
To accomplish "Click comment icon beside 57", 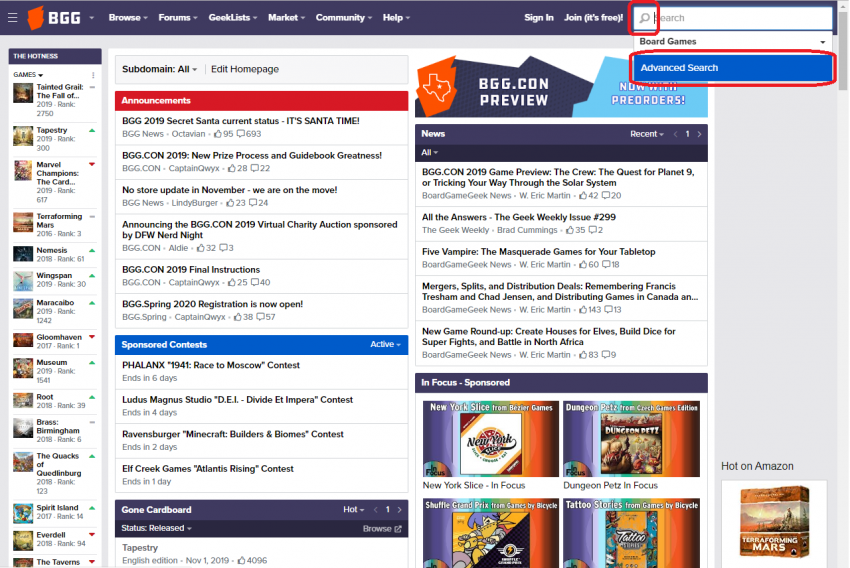I will (x=260, y=317).
